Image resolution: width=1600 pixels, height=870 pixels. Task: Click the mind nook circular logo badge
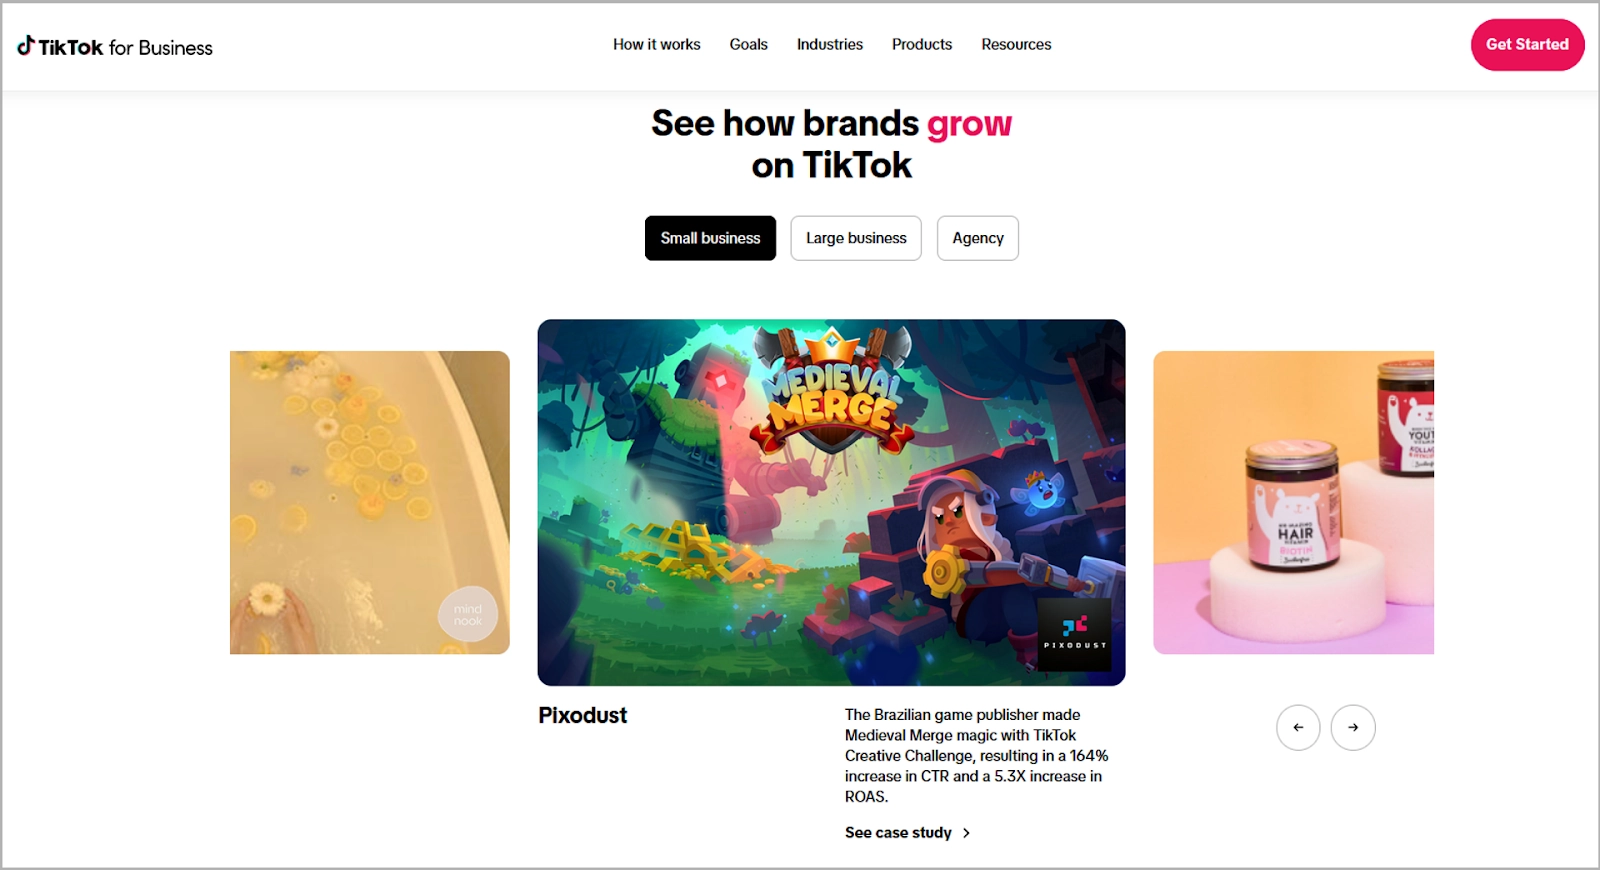(468, 614)
